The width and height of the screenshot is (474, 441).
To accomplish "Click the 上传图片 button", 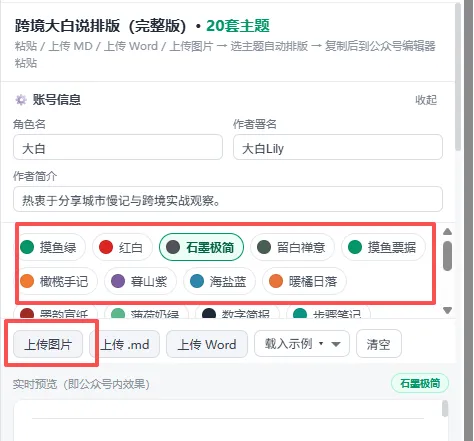I will coord(48,344).
